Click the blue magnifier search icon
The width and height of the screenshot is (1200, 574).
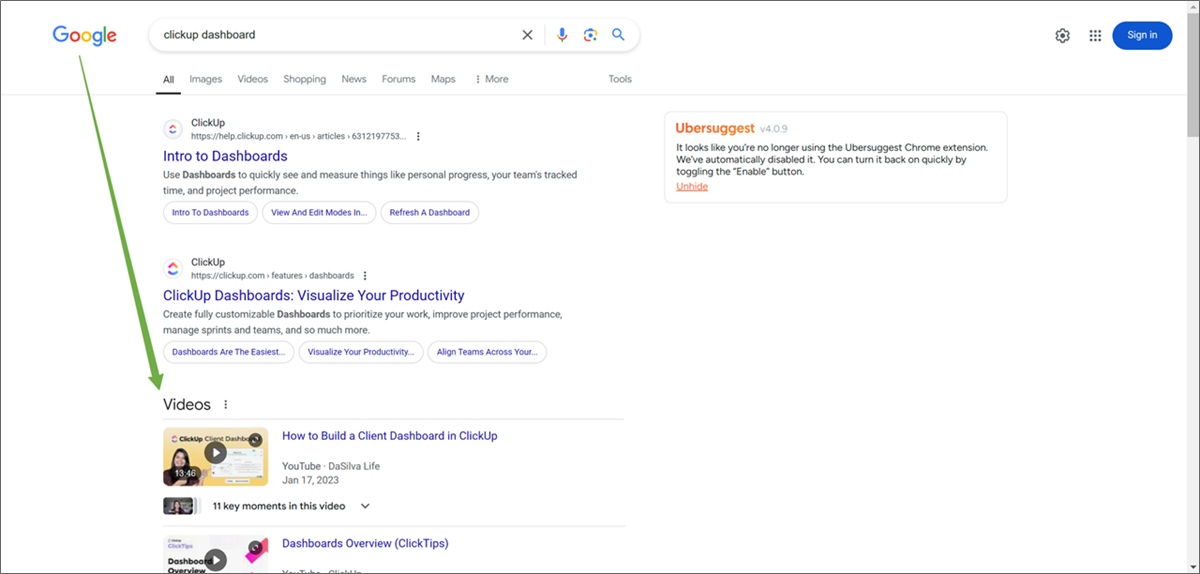[x=618, y=35]
